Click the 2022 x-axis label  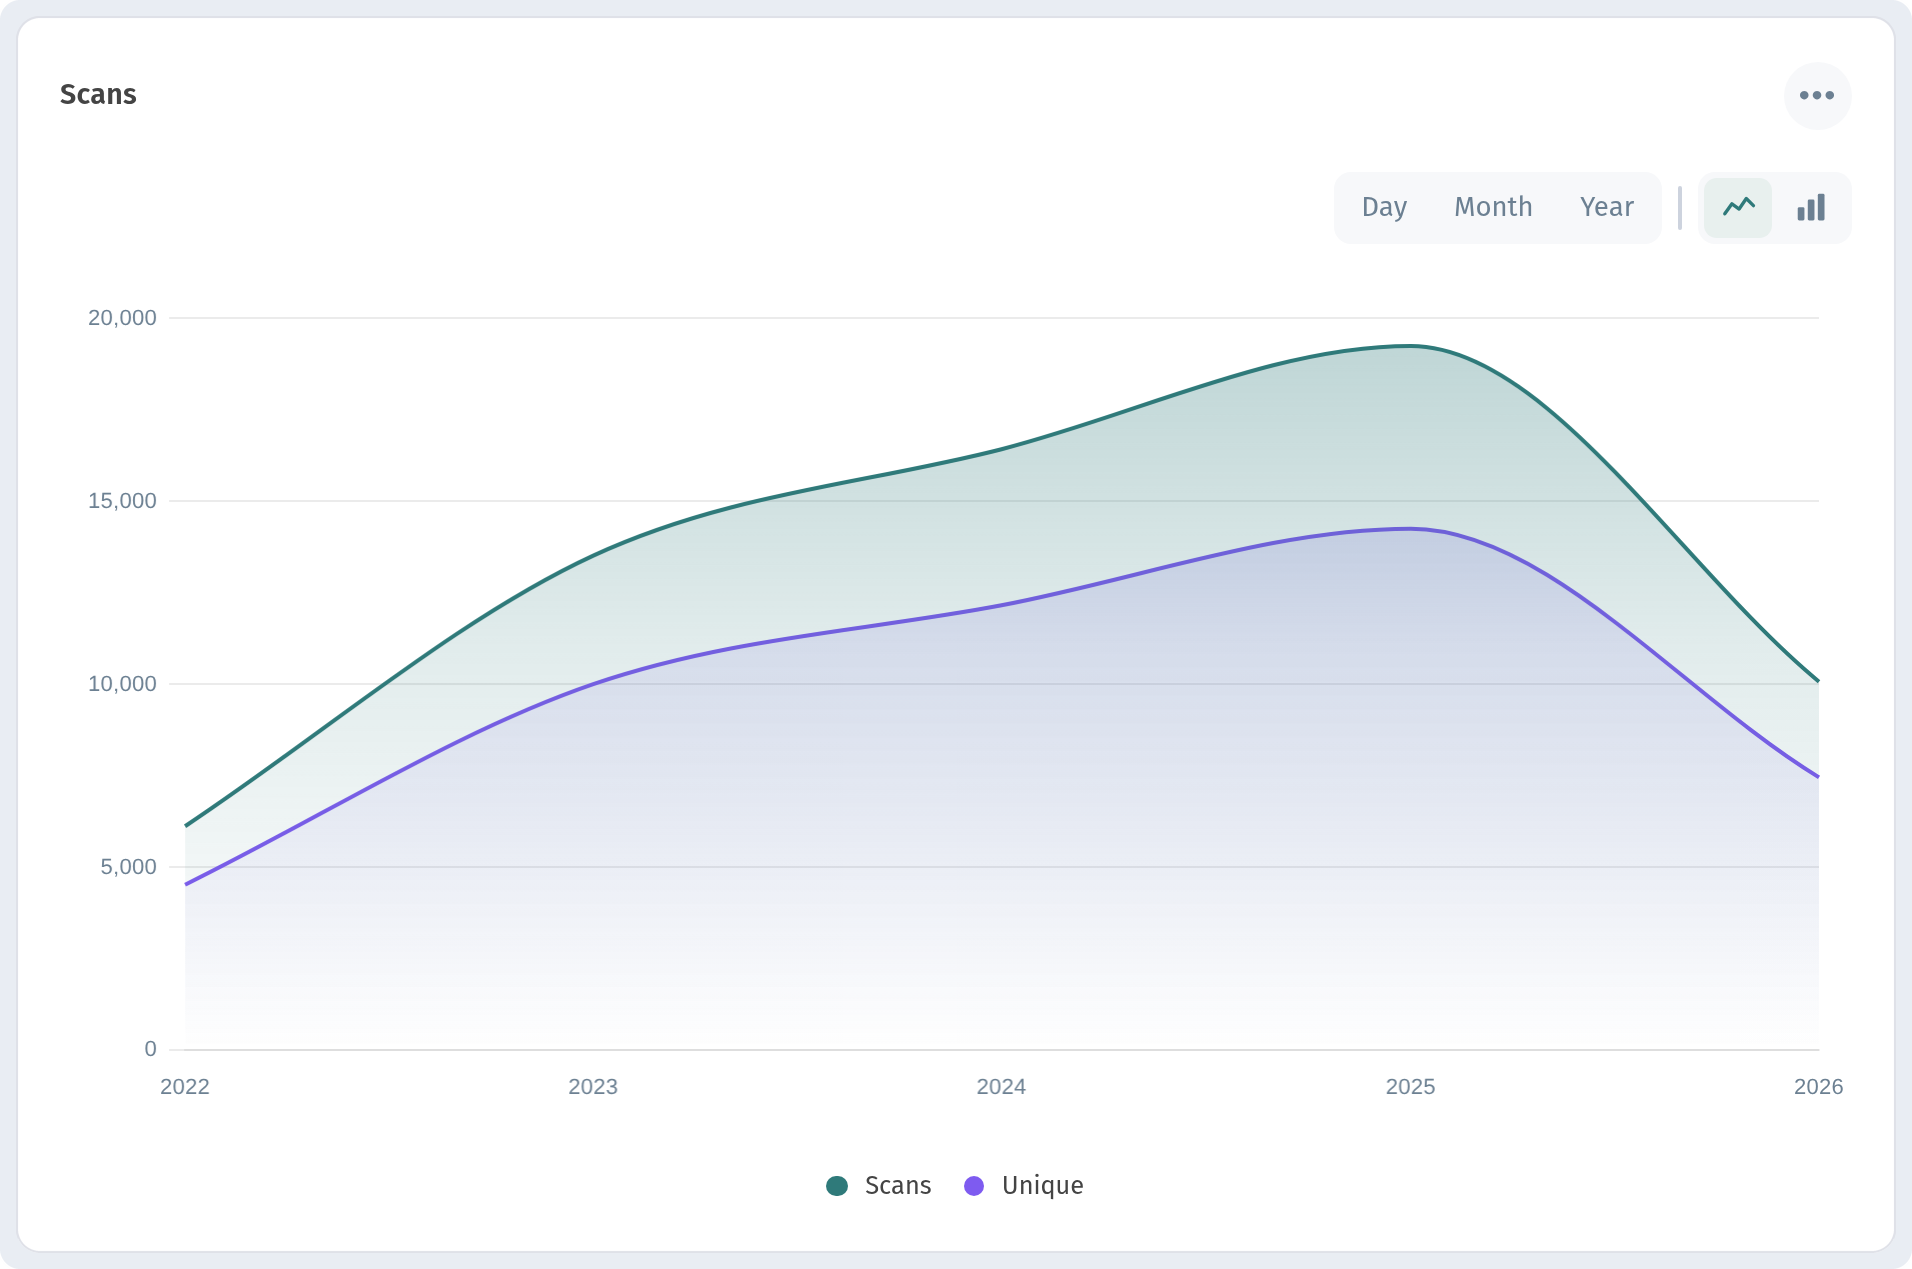[x=185, y=1087]
